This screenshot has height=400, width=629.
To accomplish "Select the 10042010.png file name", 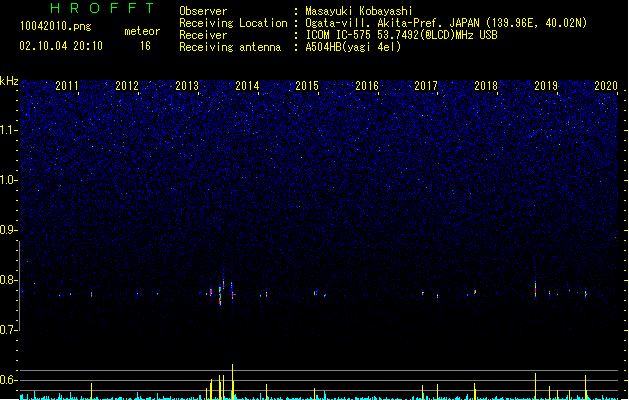I will click(x=56, y=26).
